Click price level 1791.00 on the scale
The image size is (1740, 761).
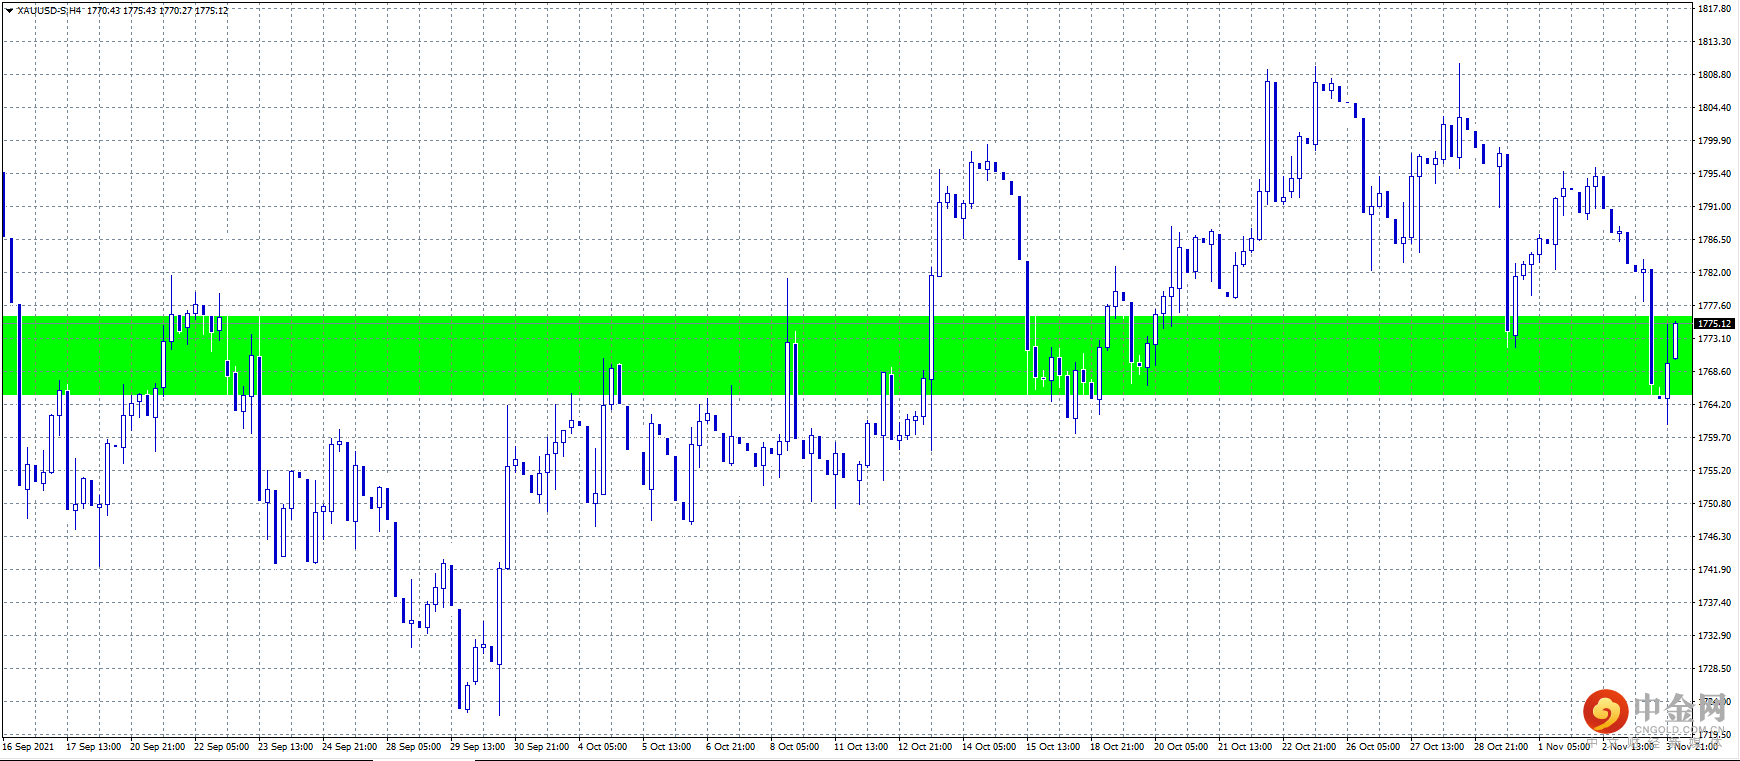1714,207
